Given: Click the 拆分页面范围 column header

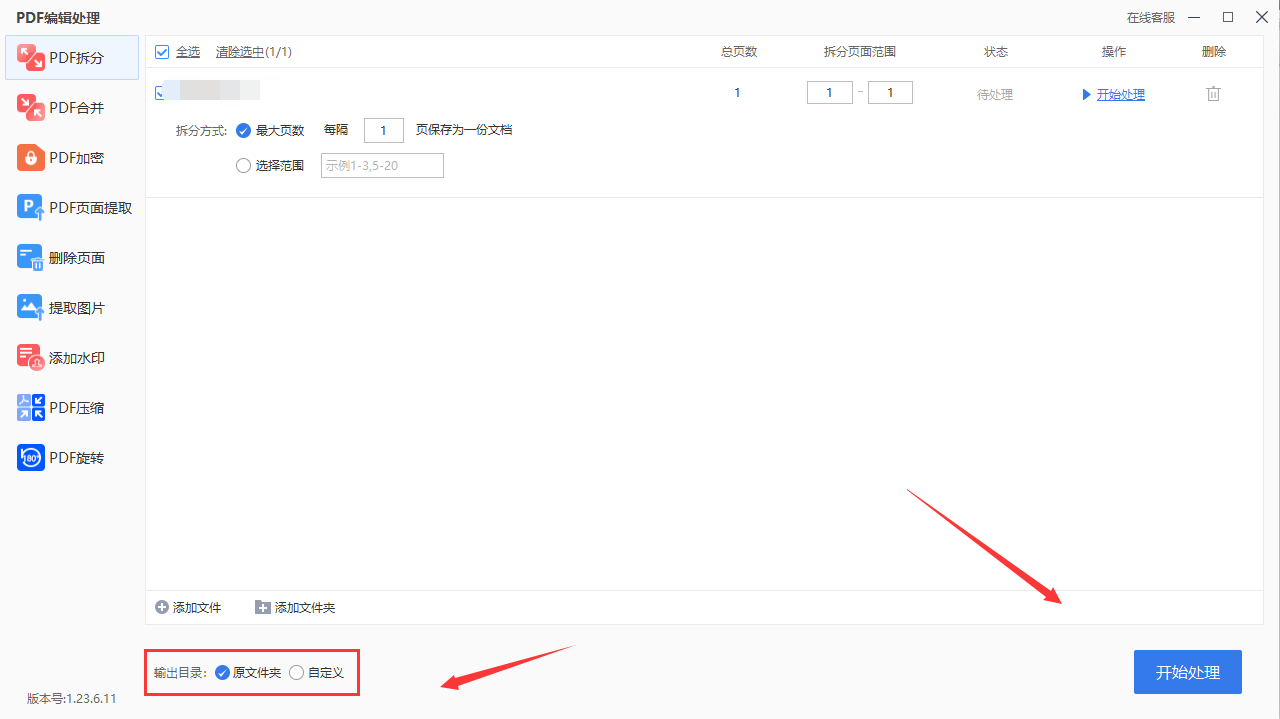Looking at the screenshot, I should click(860, 52).
